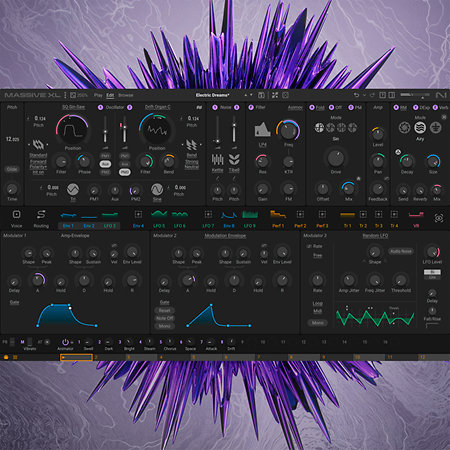The height and width of the screenshot is (450, 450).
Task: Click the Tri waveform icon
Action: [x=73, y=189]
